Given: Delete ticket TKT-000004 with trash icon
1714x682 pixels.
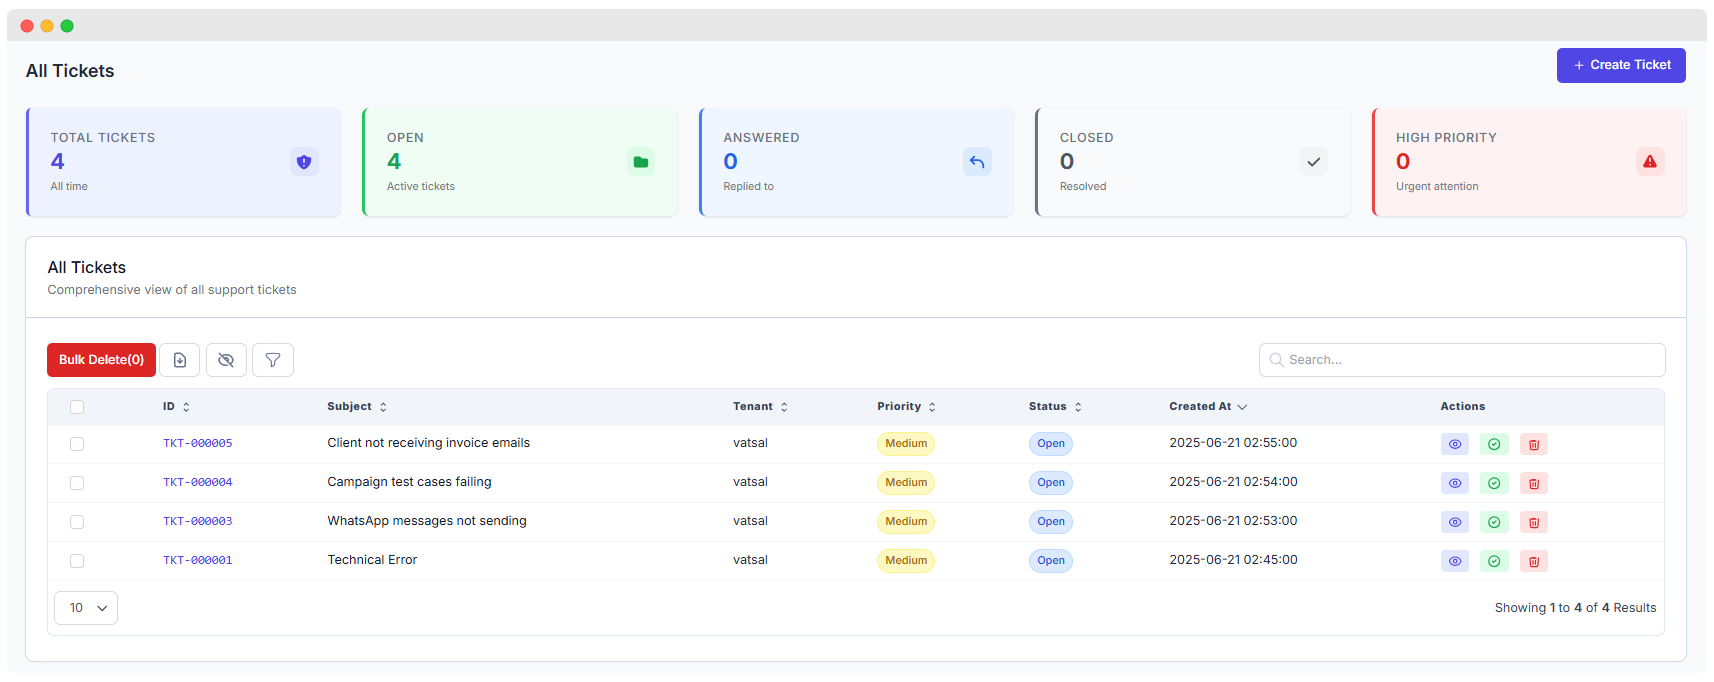Looking at the screenshot, I should coord(1533,483).
